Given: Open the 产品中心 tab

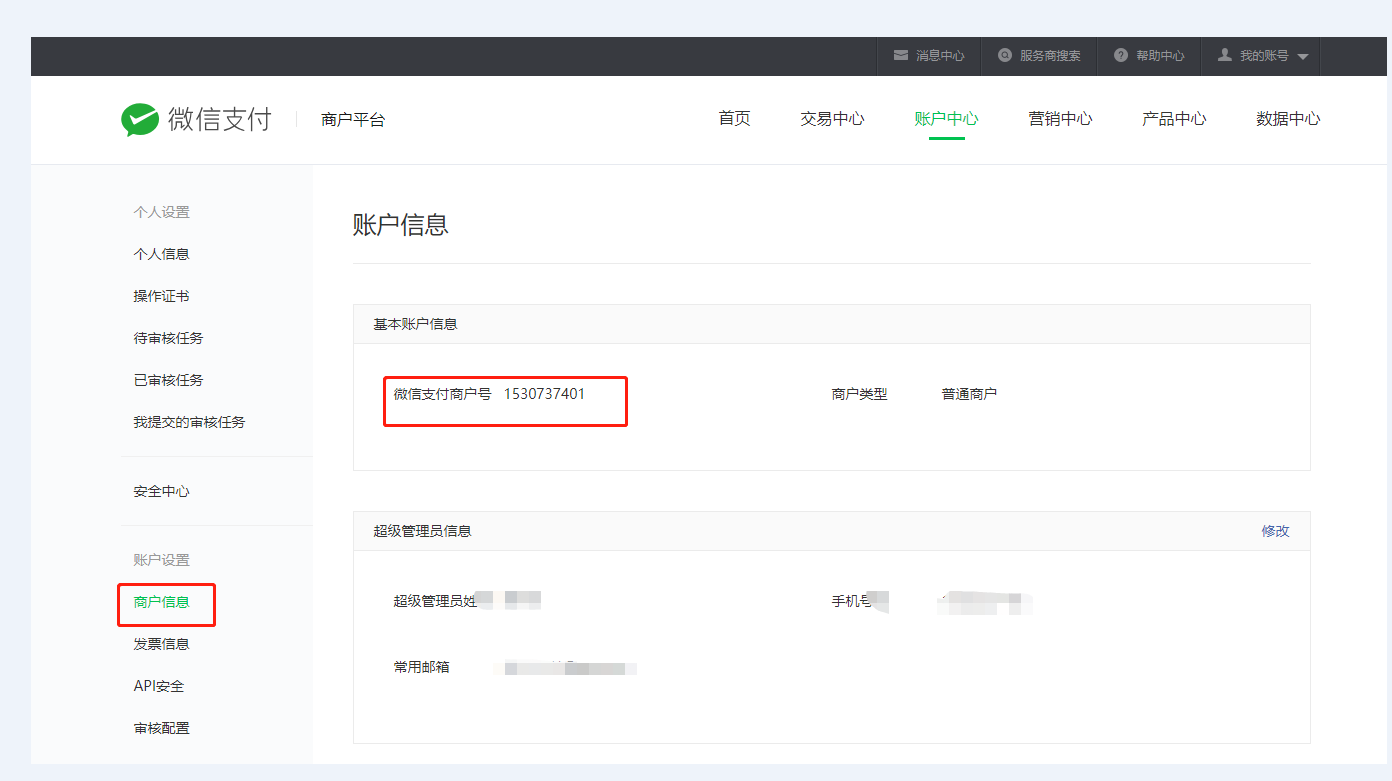Looking at the screenshot, I should 1174,119.
